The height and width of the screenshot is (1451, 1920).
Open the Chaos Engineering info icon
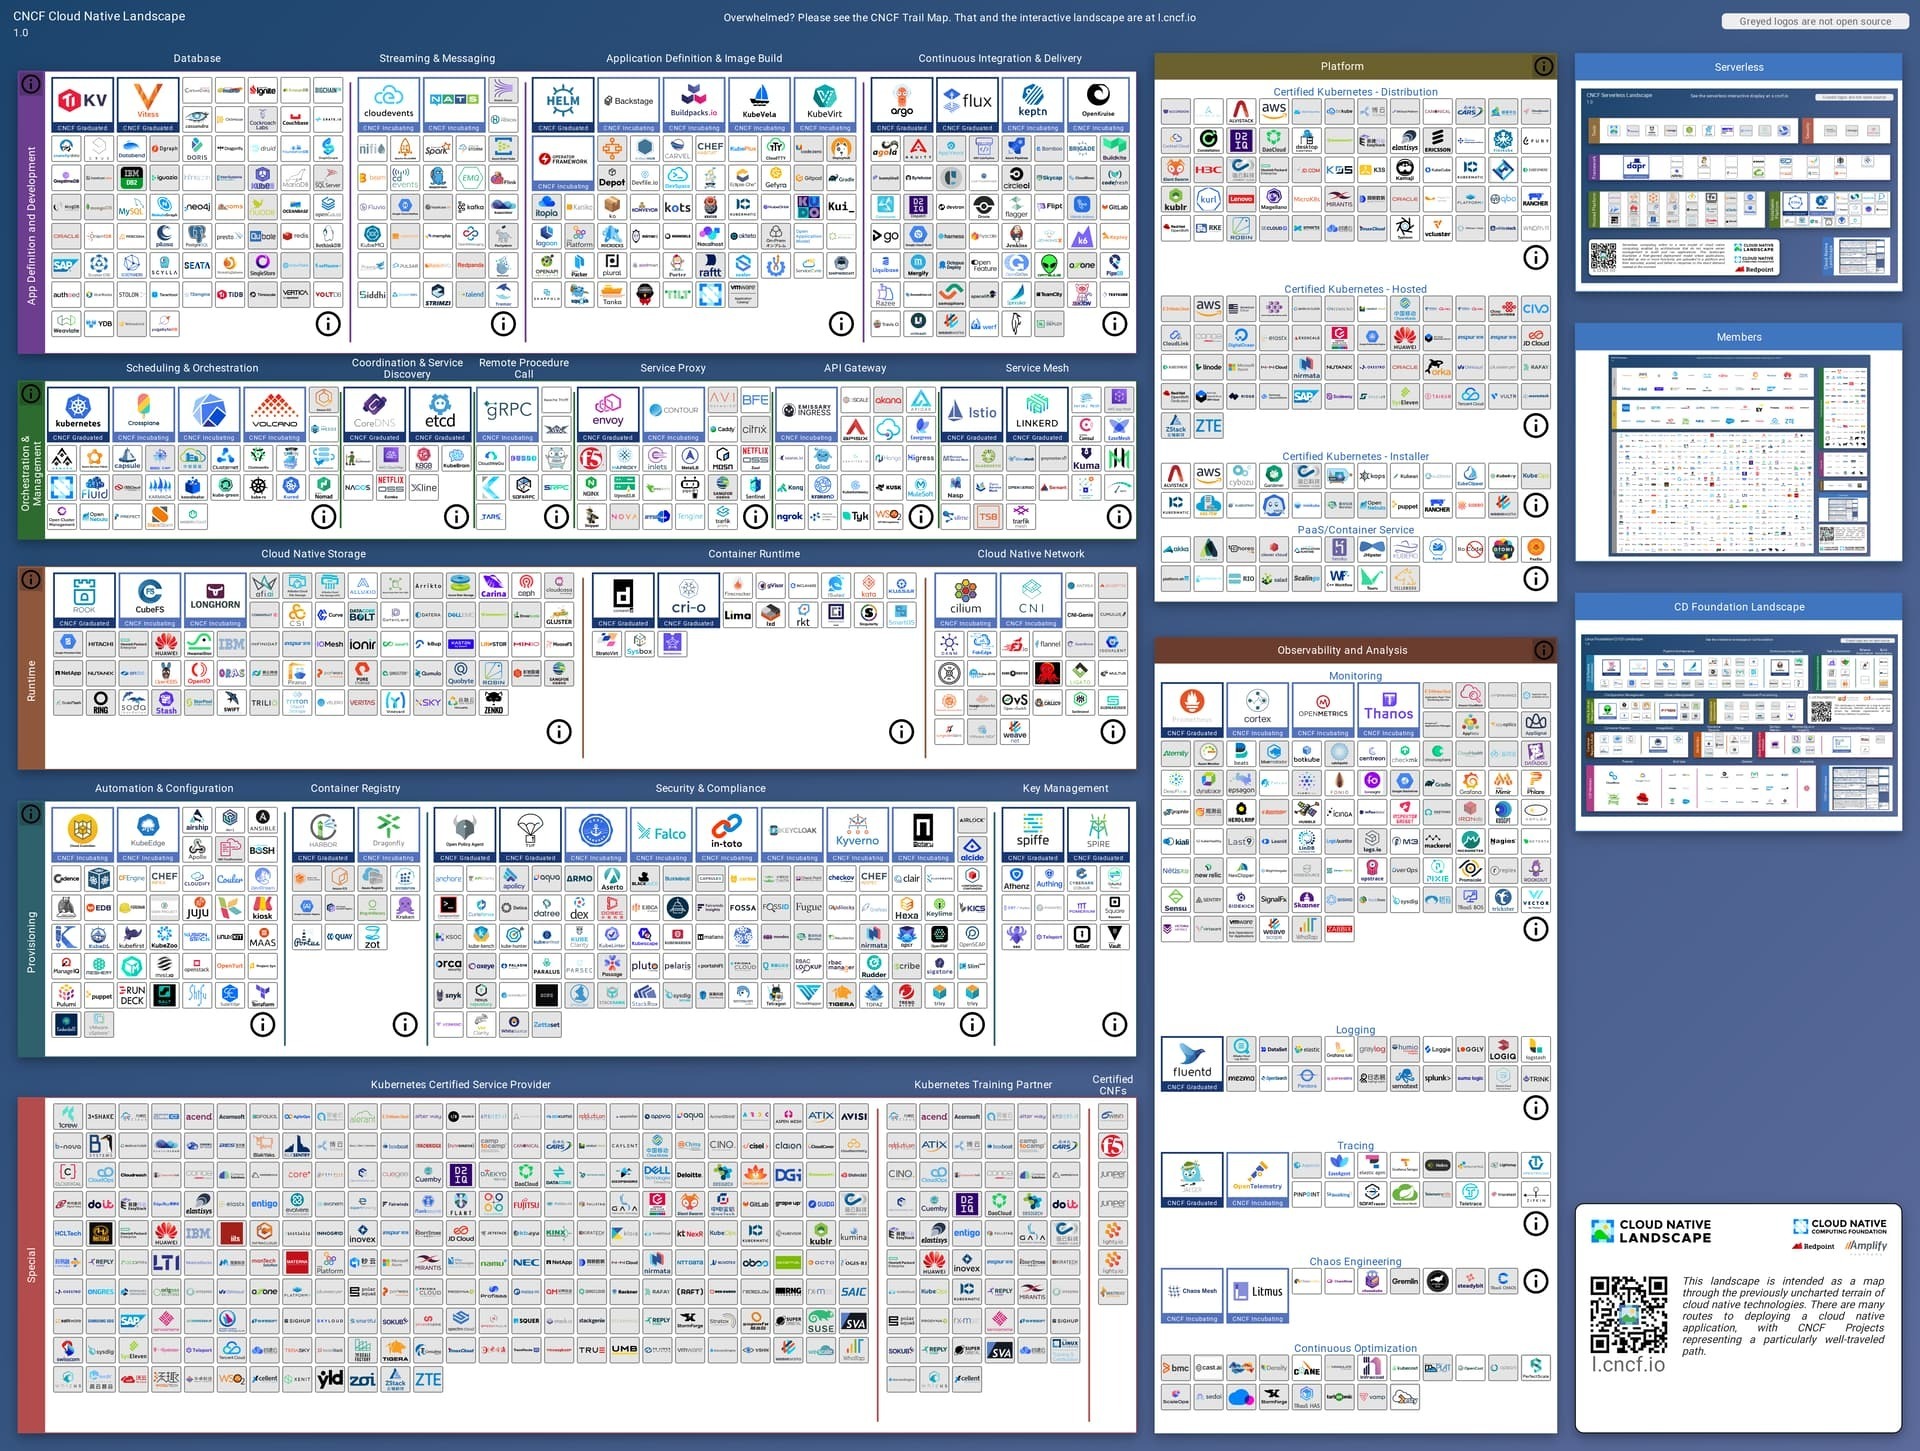coord(1536,1281)
